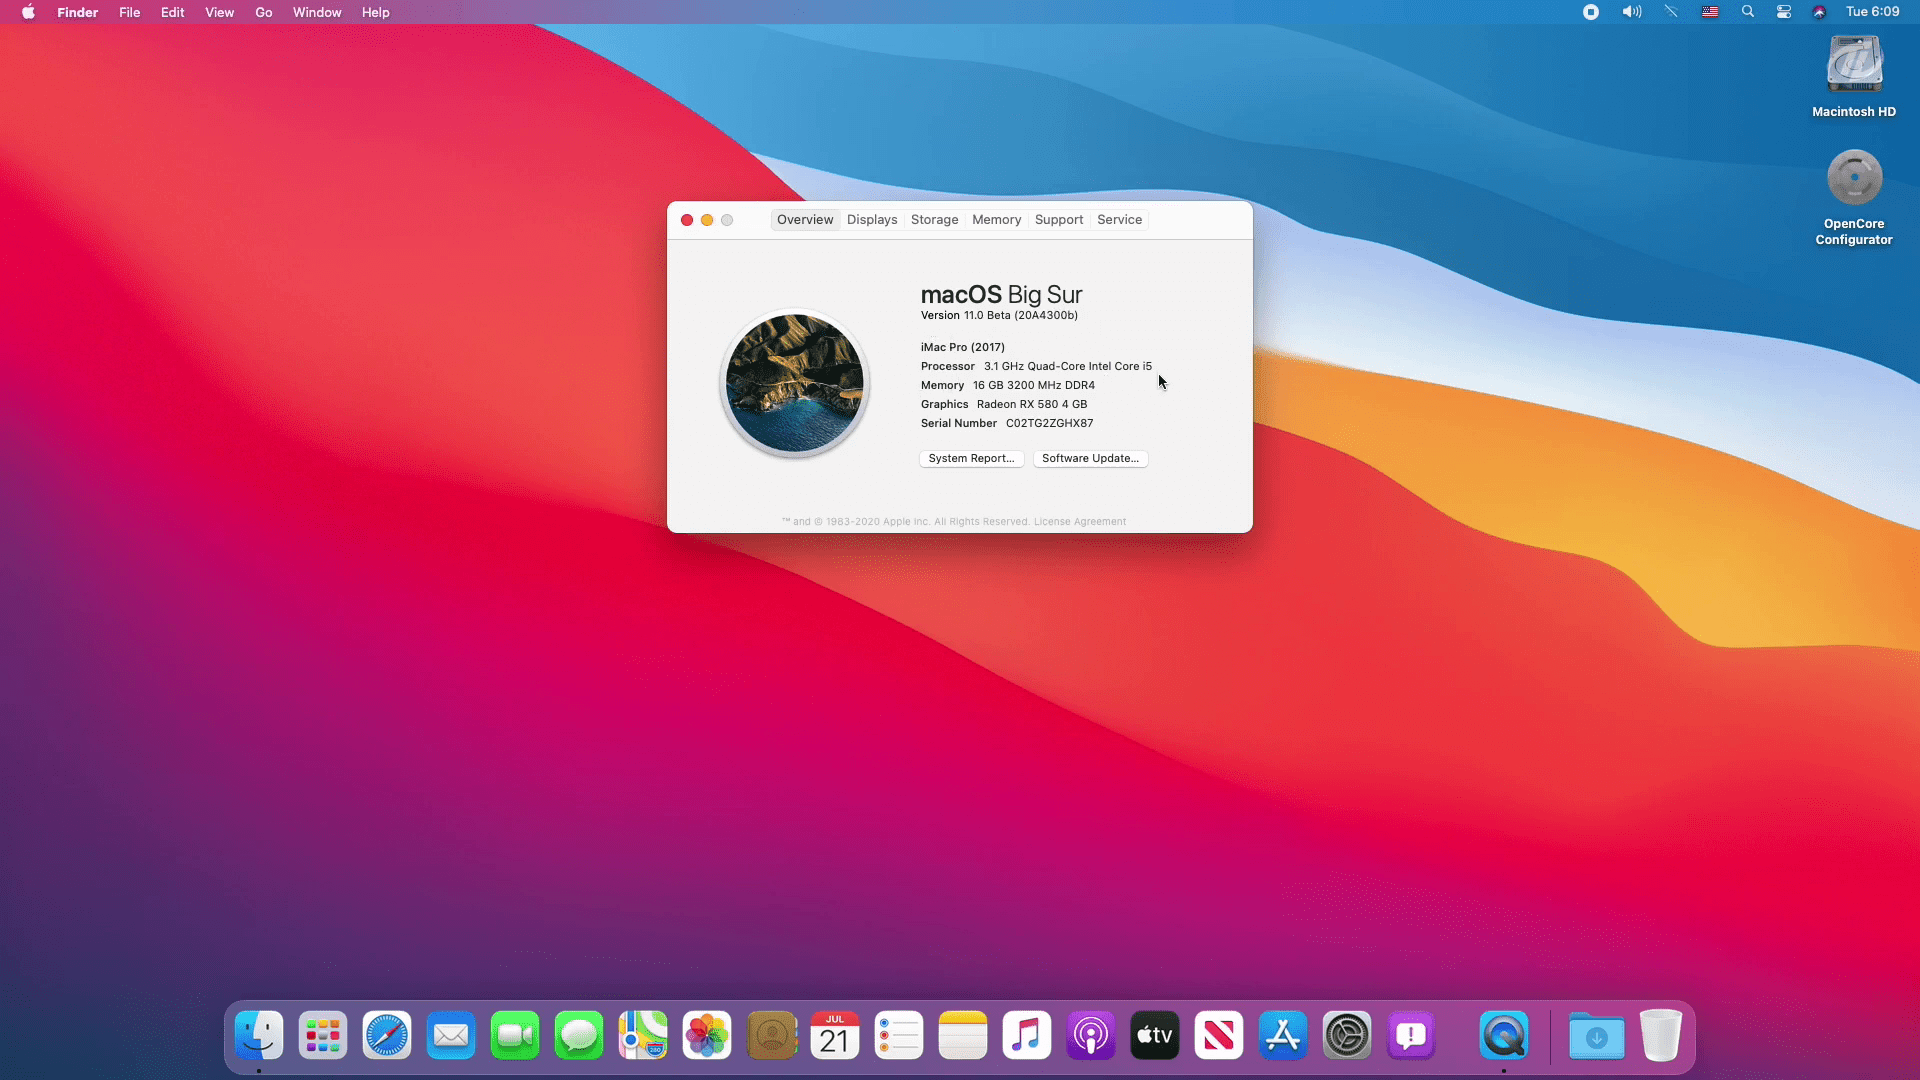Open the Apple menu
The height and width of the screenshot is (1080, 1920).
tap(28, 12)
